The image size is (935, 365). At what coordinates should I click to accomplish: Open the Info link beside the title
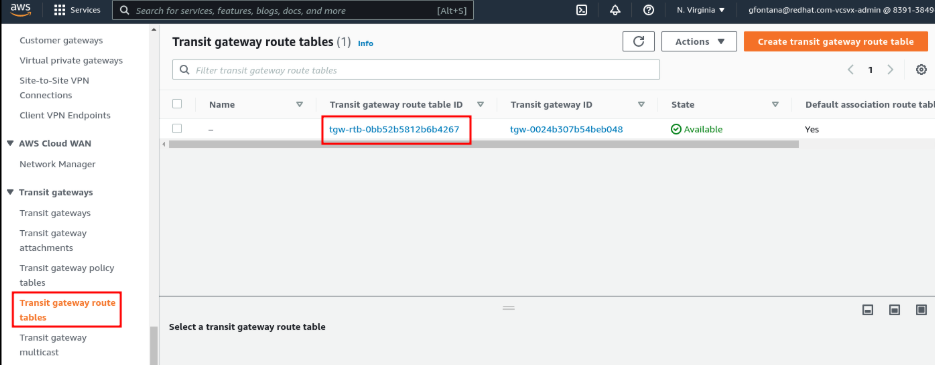point(366,44)
